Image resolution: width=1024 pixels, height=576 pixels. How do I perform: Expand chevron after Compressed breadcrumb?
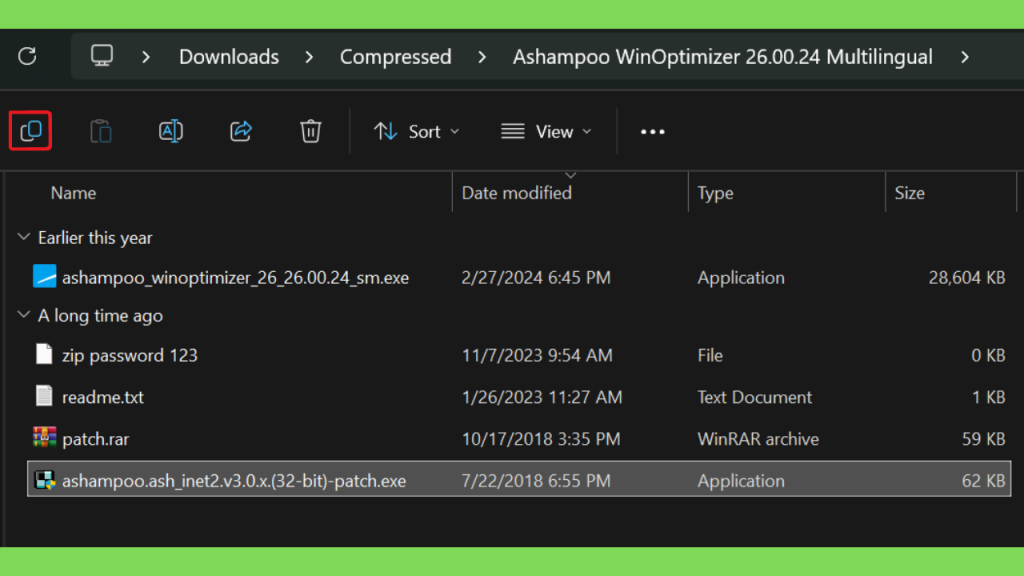[x=482, y=57]
